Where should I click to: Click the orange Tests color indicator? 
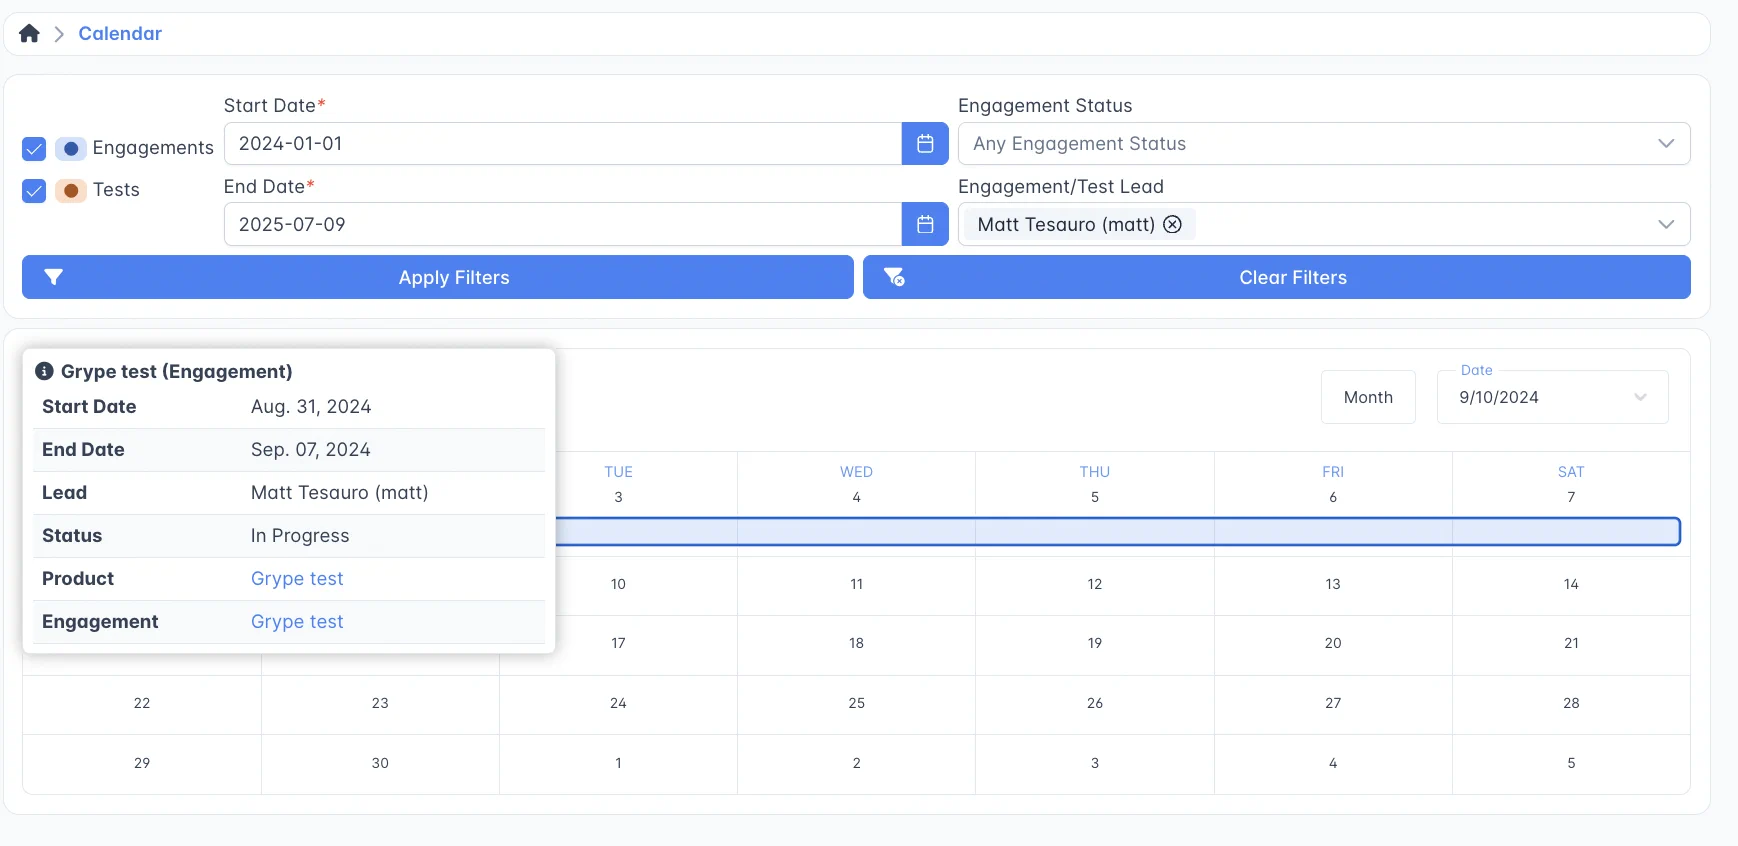click(71, 191)
